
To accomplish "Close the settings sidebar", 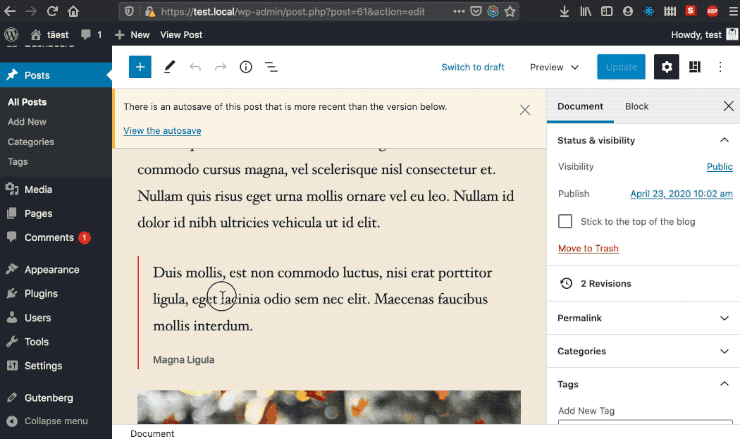I will point(729,106).
